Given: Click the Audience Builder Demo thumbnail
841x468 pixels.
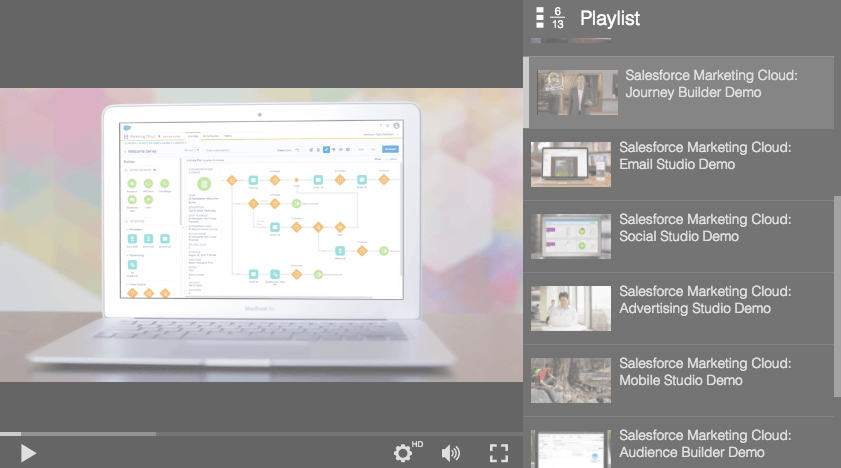Looking at the screenshot, I should pyautogui.click(x=570, y=448).
